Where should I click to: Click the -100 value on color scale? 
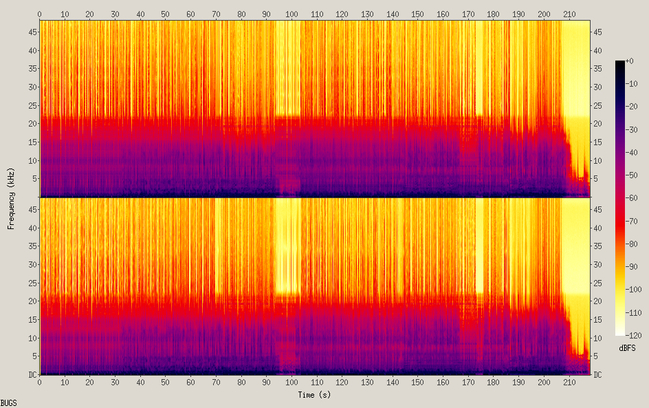click(634, 289)
